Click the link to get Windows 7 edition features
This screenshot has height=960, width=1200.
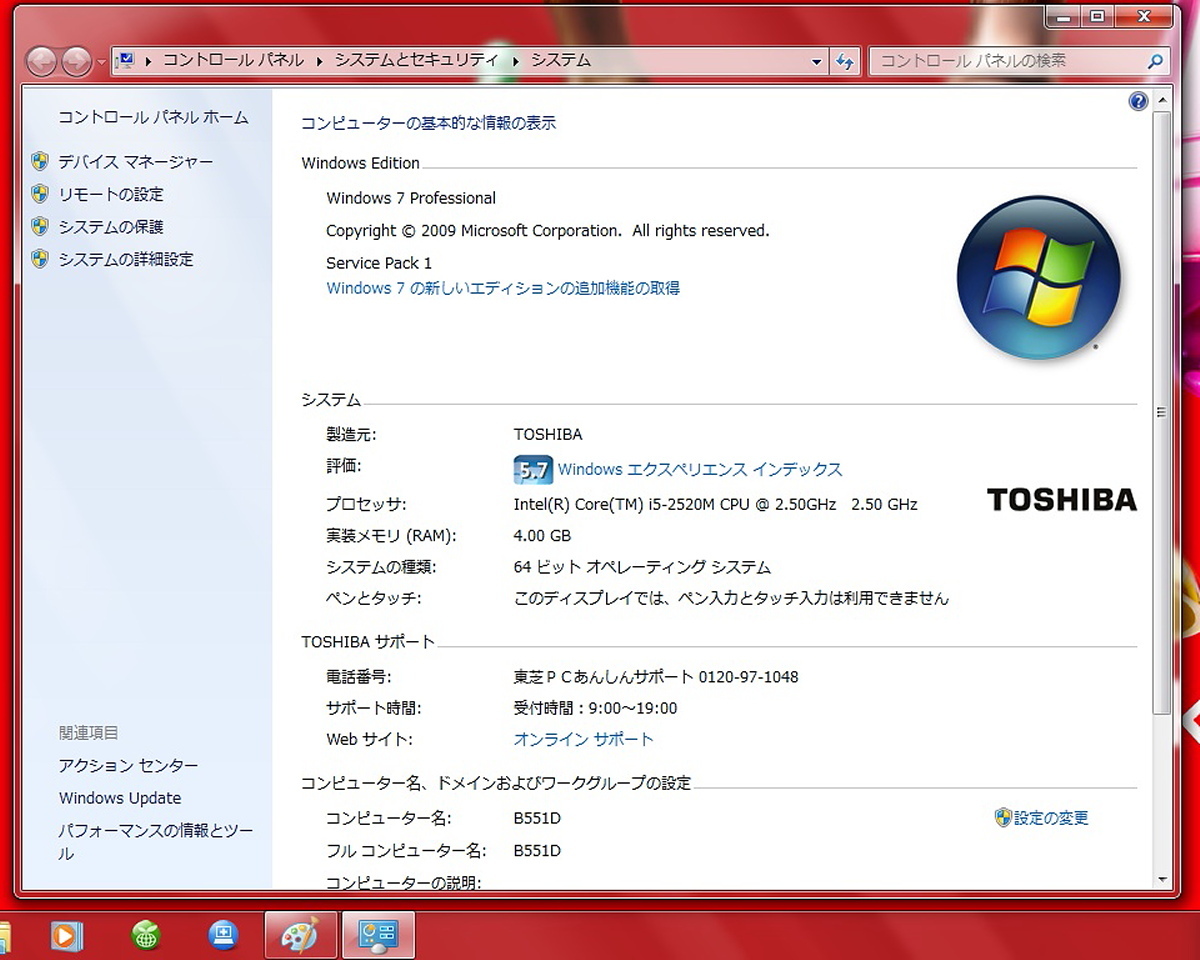503,288
